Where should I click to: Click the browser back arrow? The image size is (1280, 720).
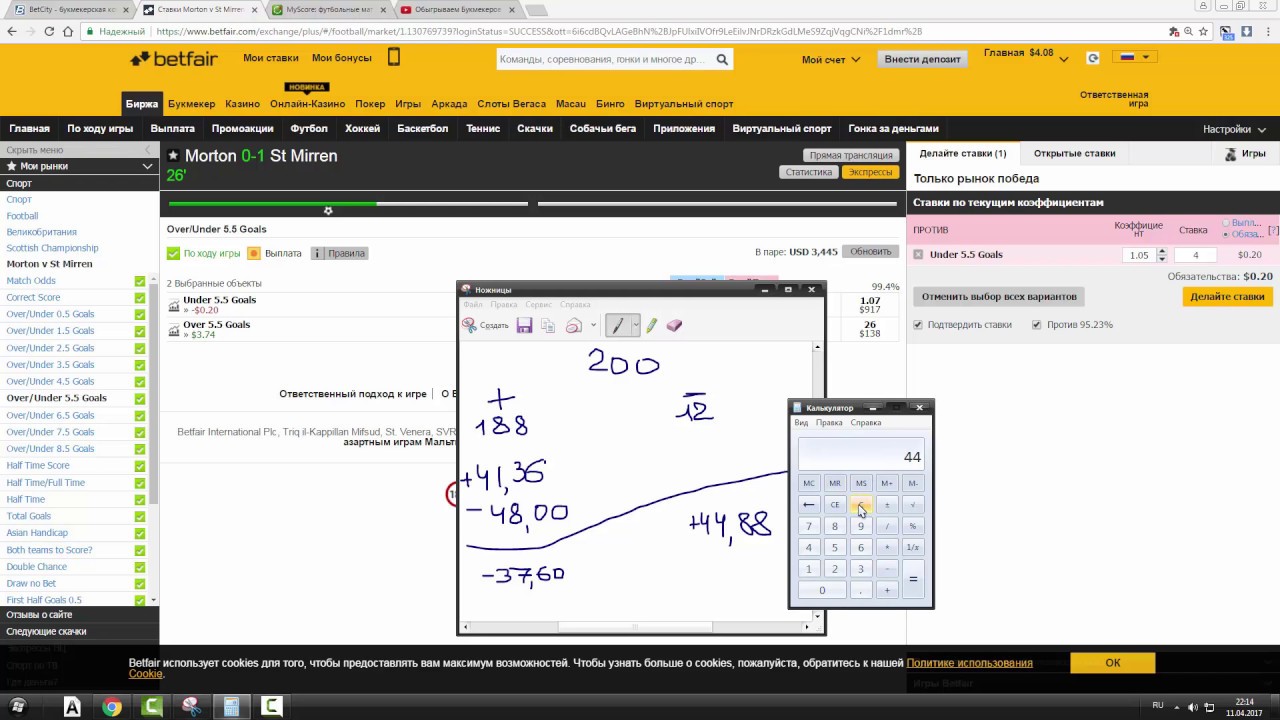tap(12, 32)
